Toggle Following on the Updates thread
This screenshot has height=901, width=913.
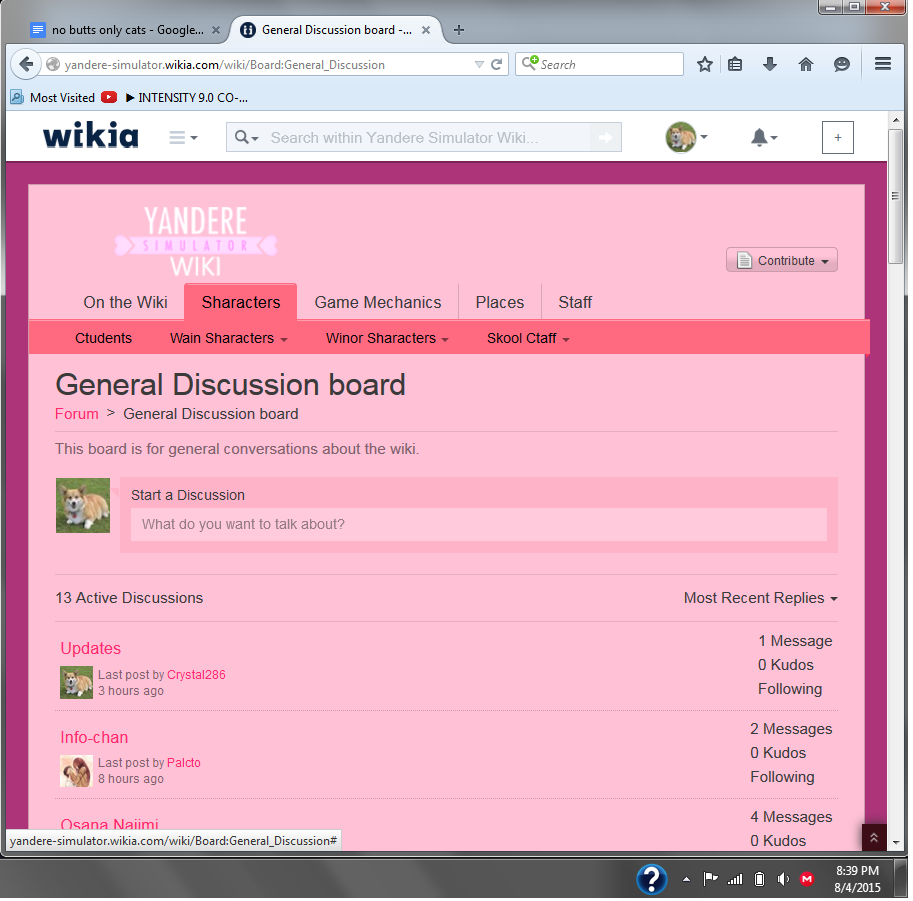pyautogui.click(x=790, y=689)
